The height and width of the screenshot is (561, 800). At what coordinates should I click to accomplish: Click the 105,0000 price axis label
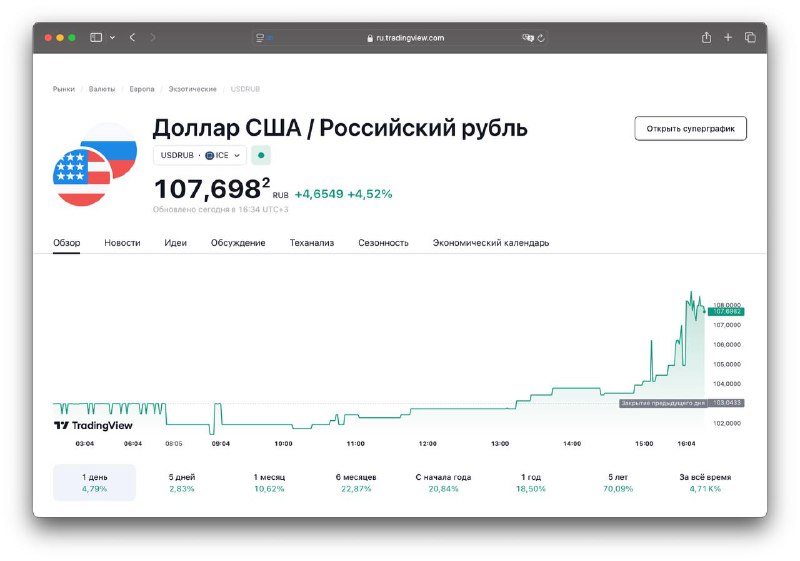727,364
